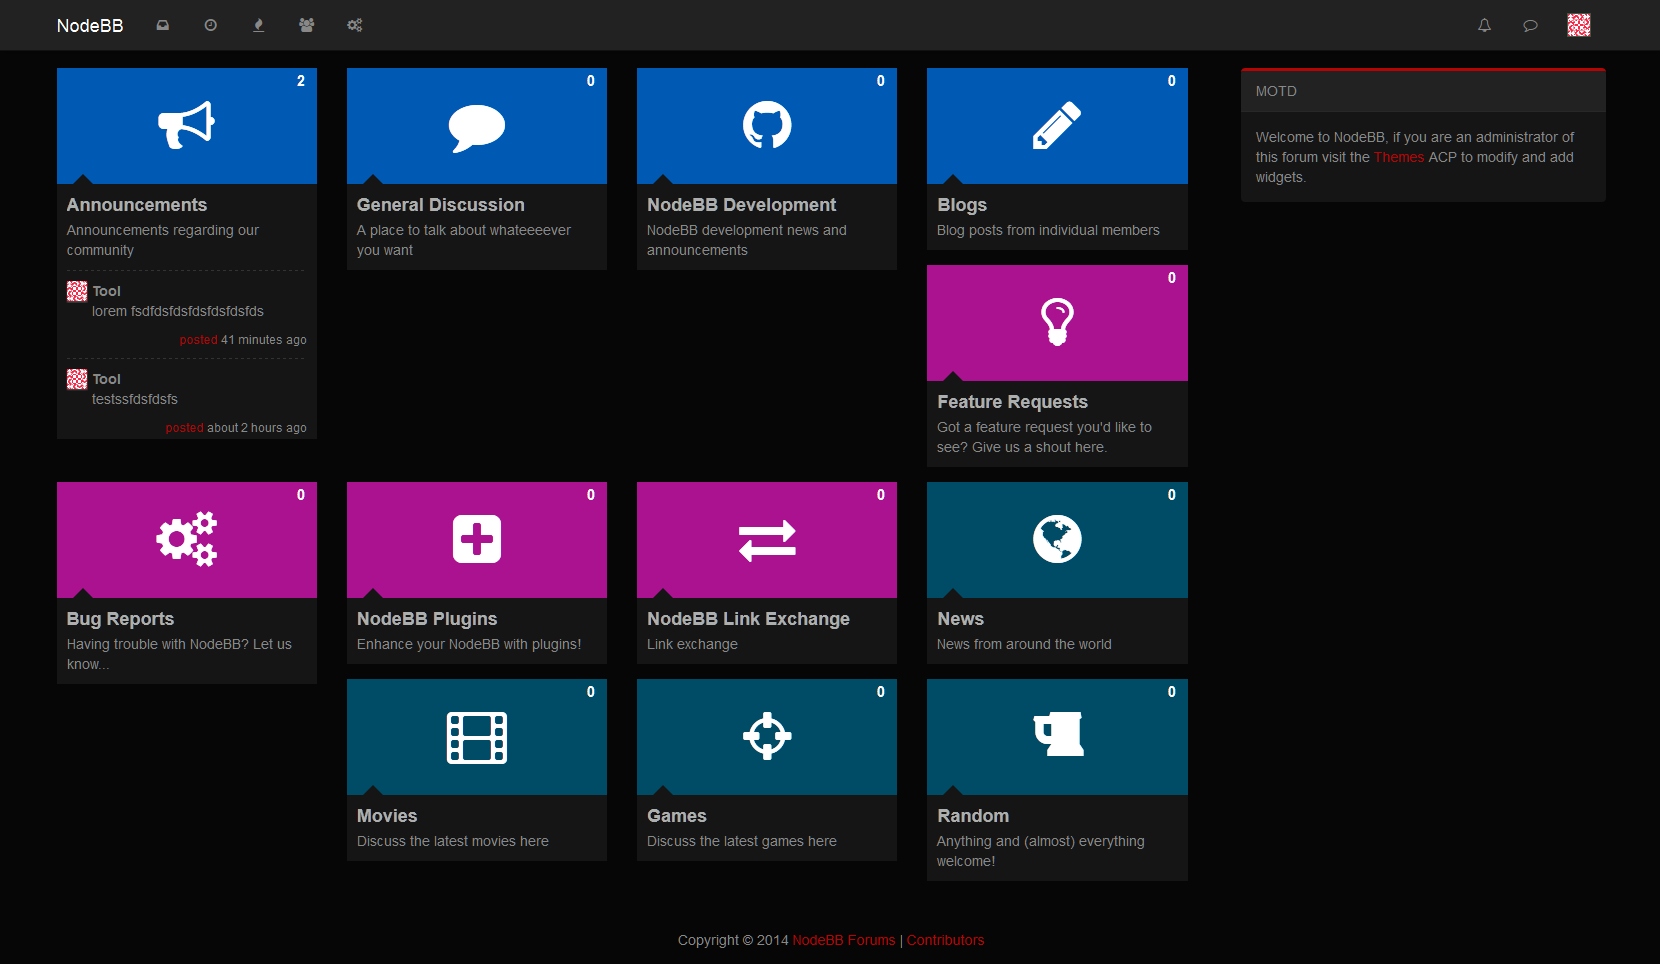This screenshot has width=1660, height=964.
Task: Click Tool's avatar on the testssfdsfdsfs post
Action: 77,379
